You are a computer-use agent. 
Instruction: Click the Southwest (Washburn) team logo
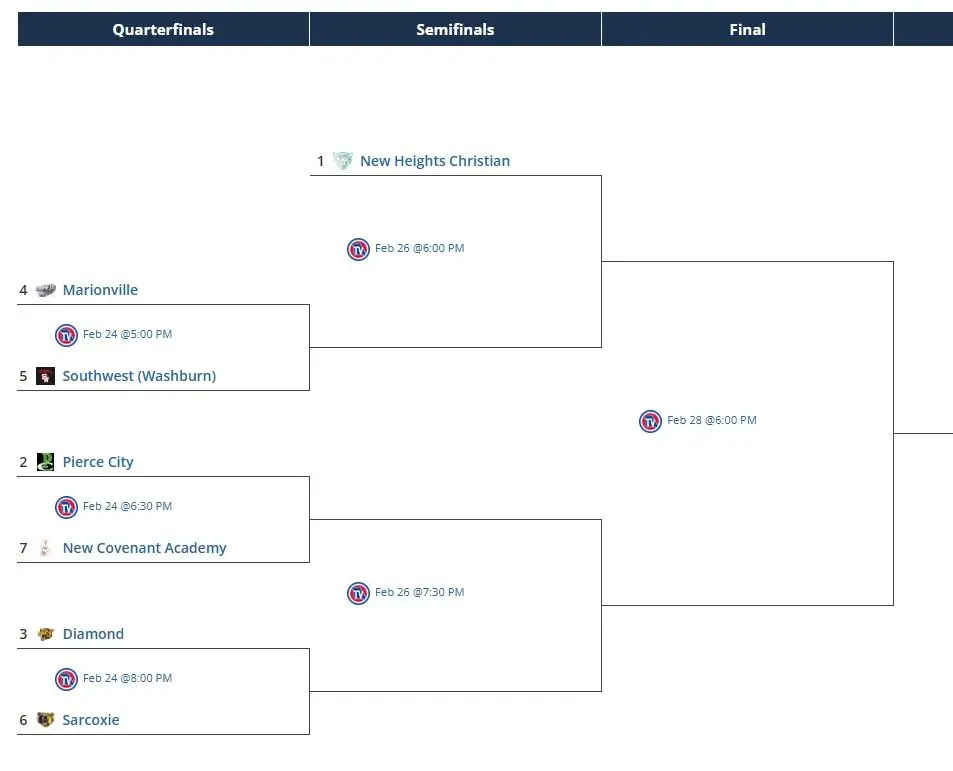pyautogui.click(x=45, y=376)
